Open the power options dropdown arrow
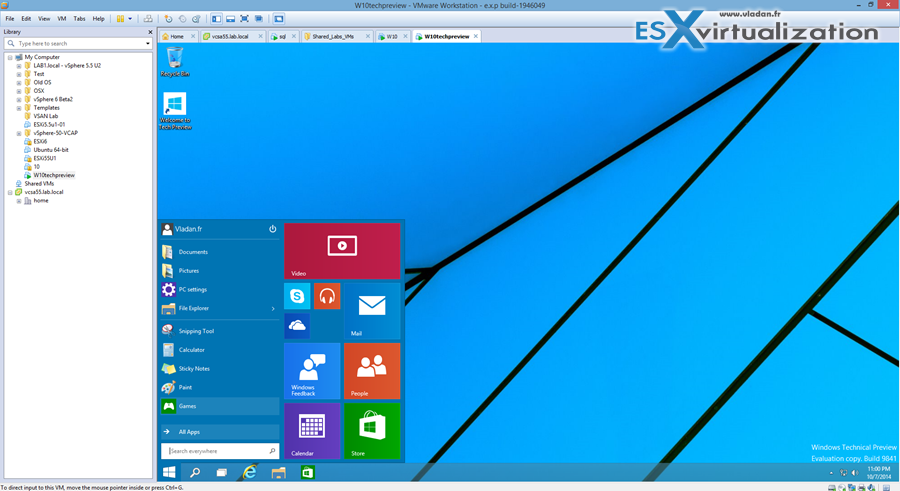Viewport: 900px width, 491px height. pos(130,18)
